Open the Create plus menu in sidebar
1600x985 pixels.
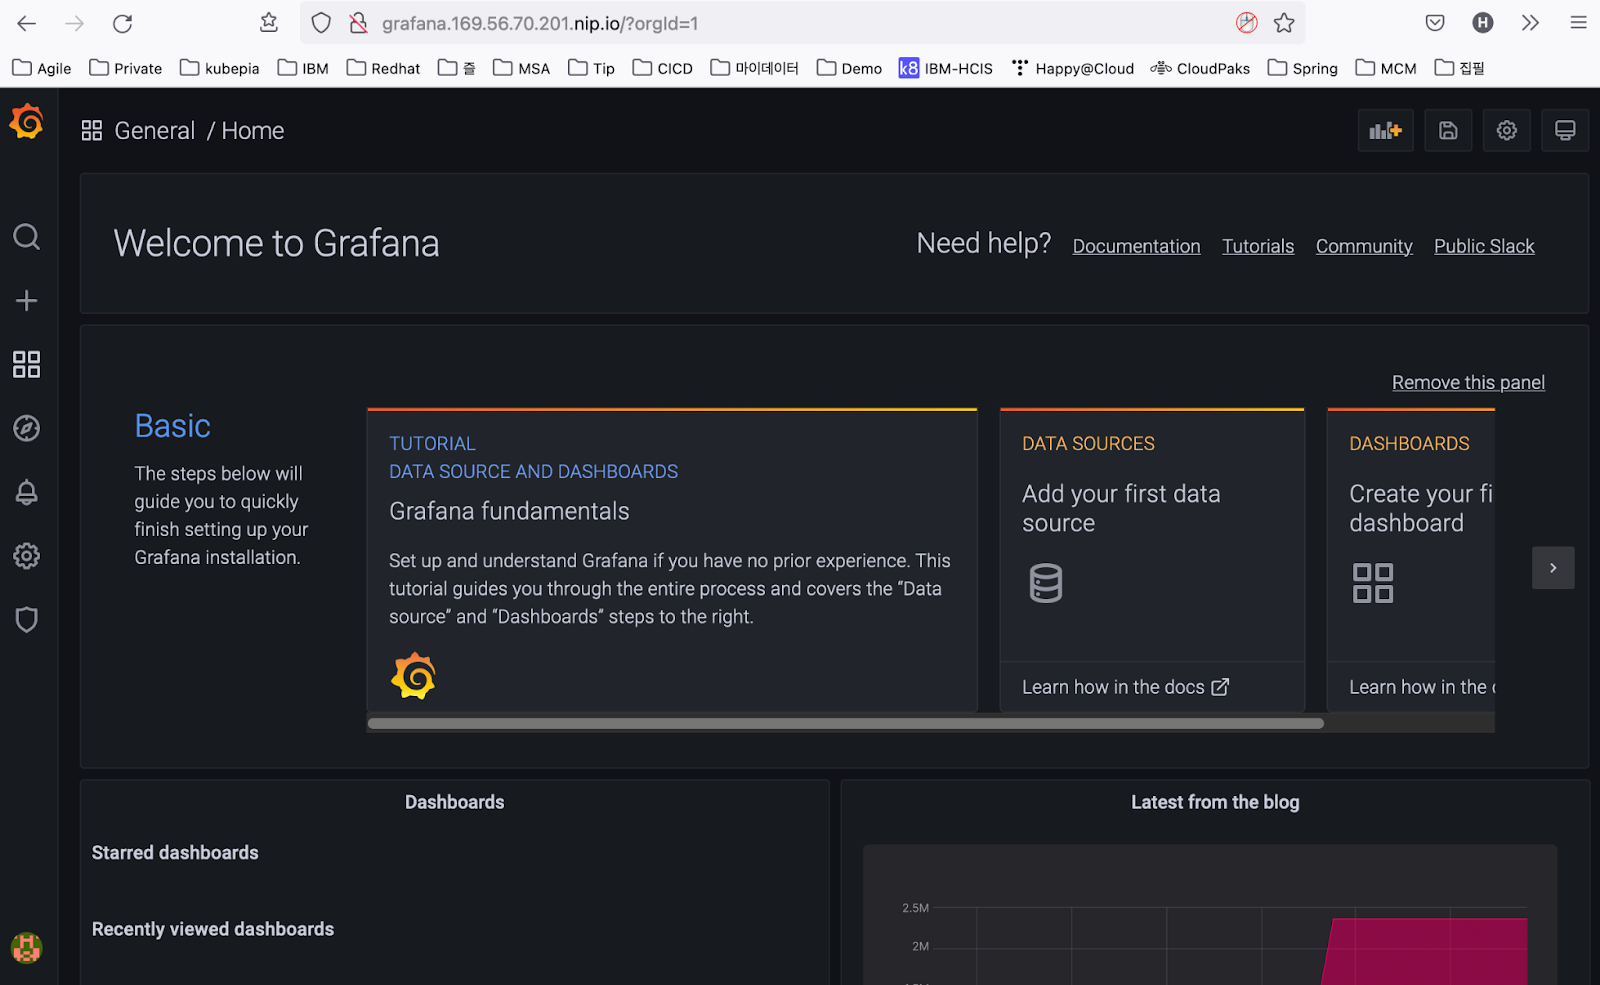(27, 301)
